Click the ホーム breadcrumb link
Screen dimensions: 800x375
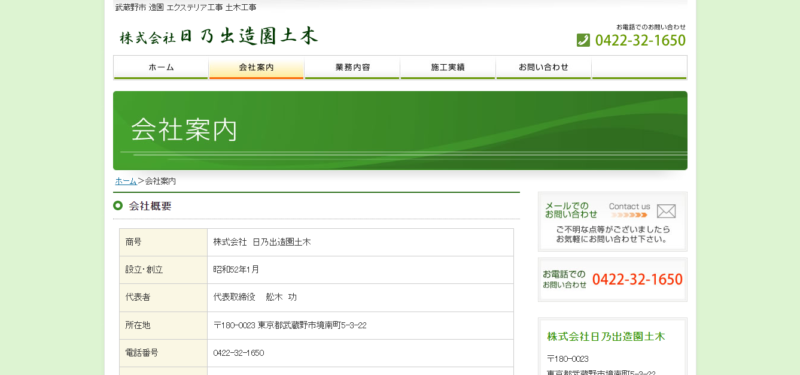pos(126,181)
